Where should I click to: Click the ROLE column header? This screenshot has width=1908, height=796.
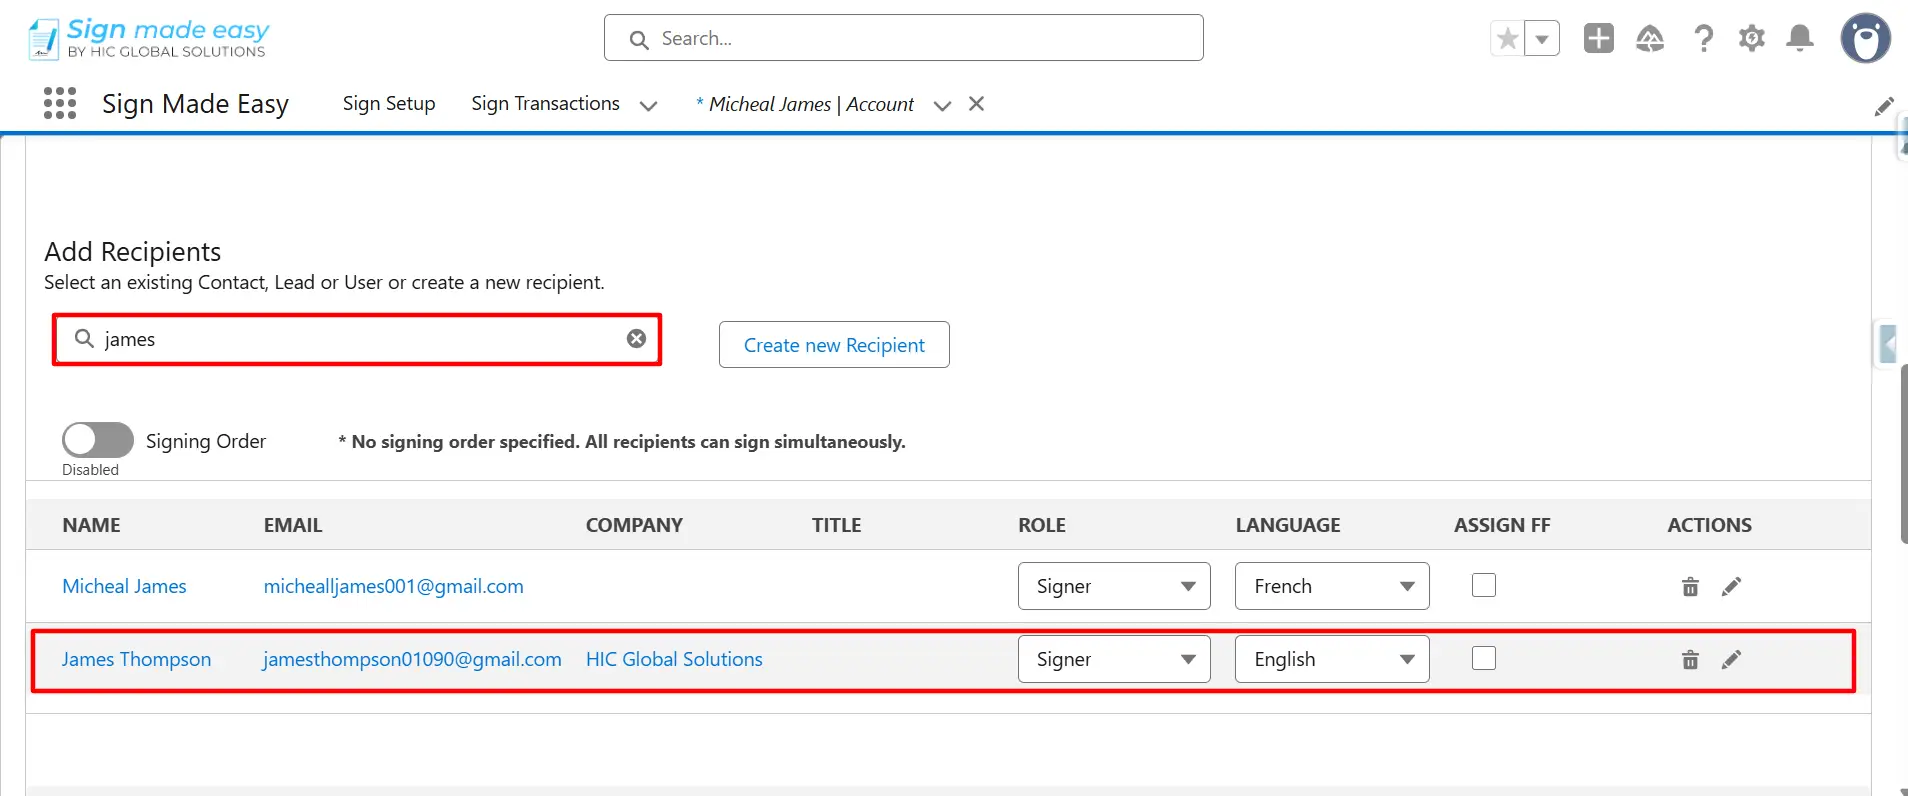tap(1042, 525)
